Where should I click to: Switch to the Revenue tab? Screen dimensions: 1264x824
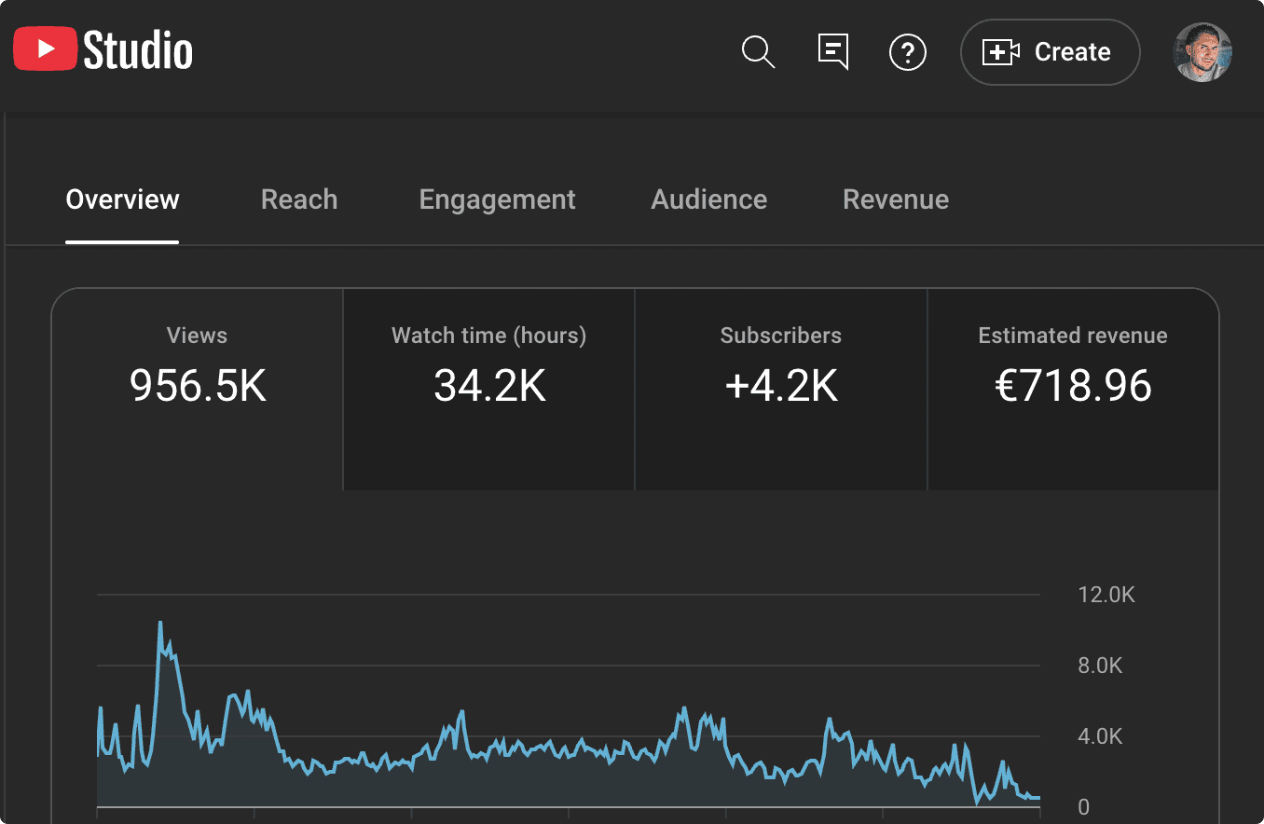tap(895, 200)
